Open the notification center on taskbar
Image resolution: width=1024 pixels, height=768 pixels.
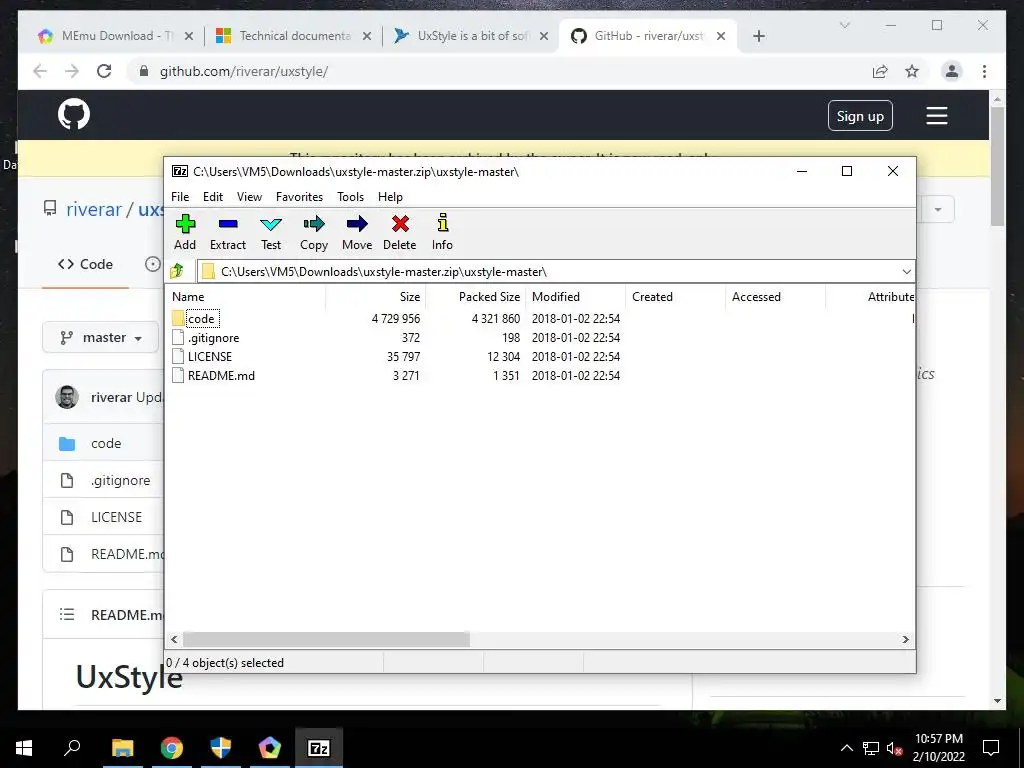pyautogui.click(x=991, y=748)
